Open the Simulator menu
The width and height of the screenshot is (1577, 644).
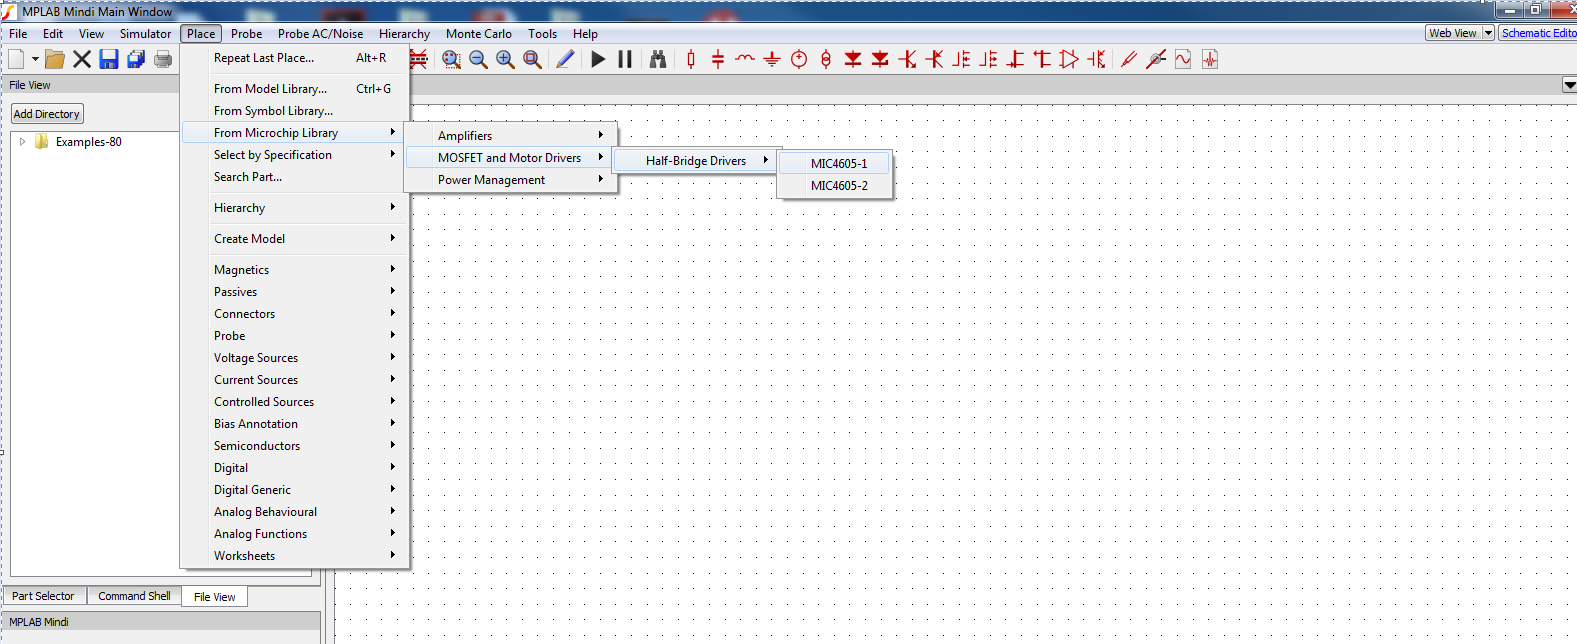click(146, 33)
